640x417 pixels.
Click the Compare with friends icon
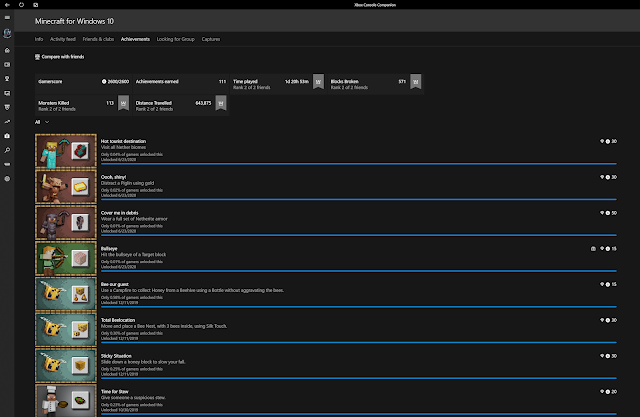point(37,57)
